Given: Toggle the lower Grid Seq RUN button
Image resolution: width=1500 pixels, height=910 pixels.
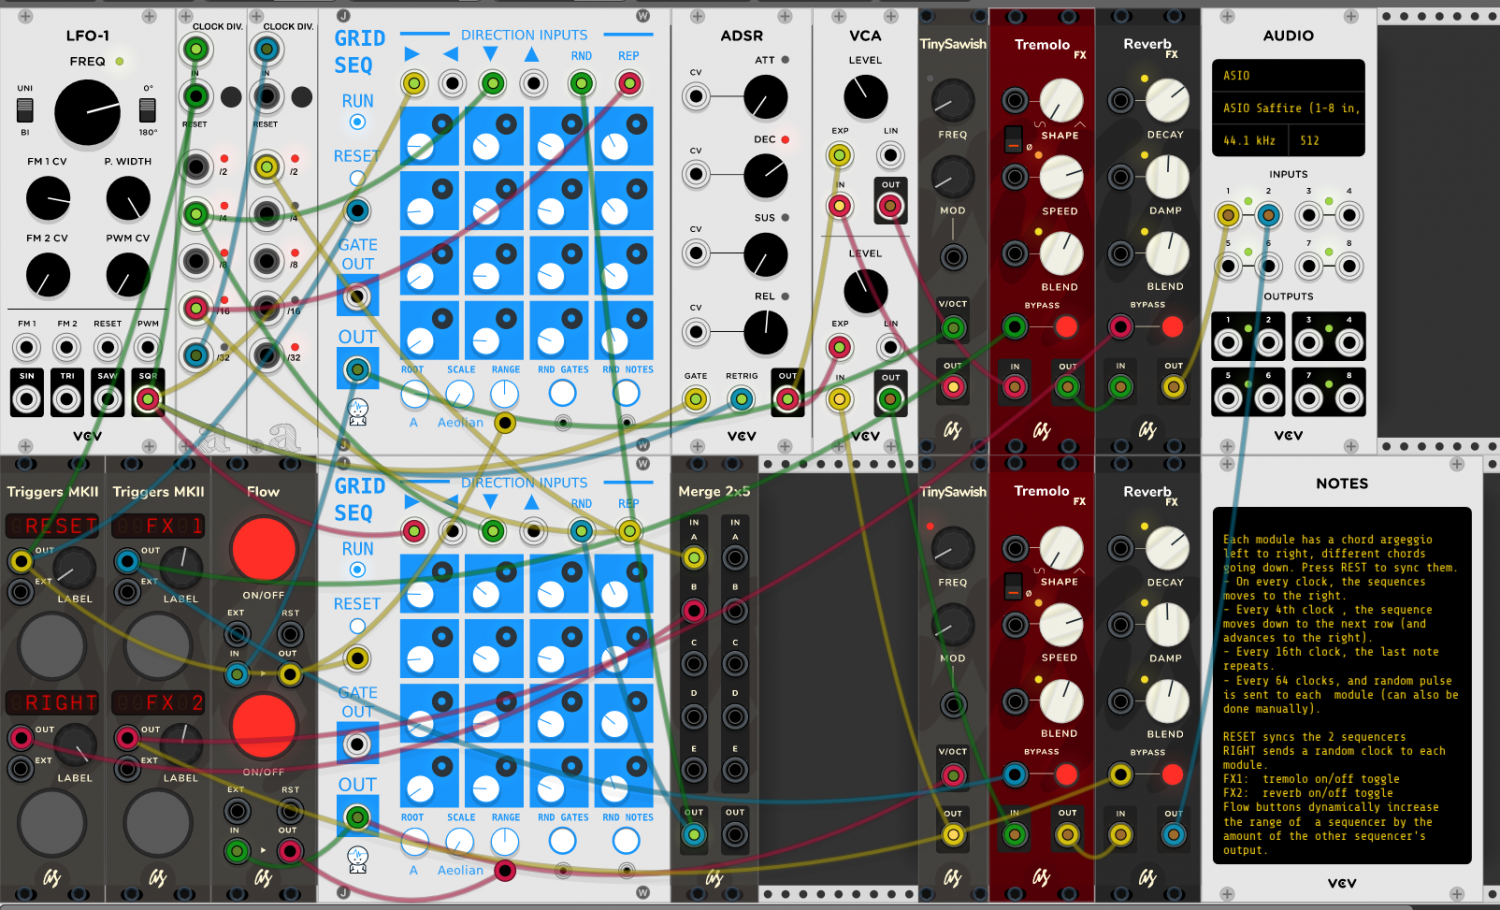Looking at the screenshot, I should (x=357, y=570).
